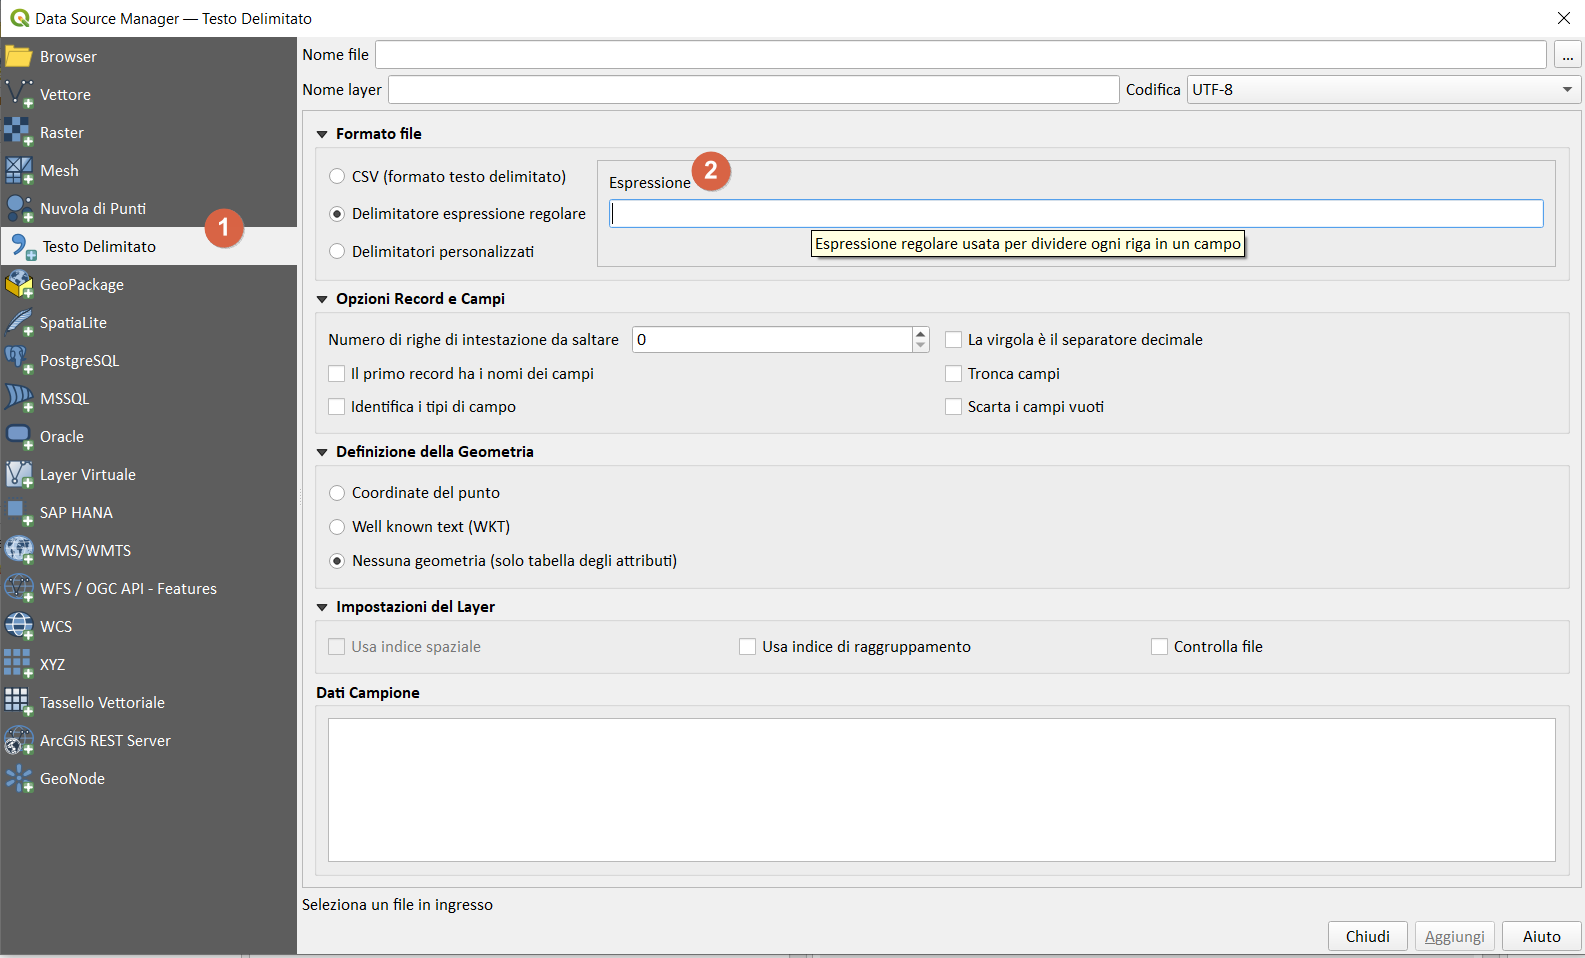Select the GeoPackage icon in sidebar
This screenshot has height=958, width=1585.
(x=18, y=285)
